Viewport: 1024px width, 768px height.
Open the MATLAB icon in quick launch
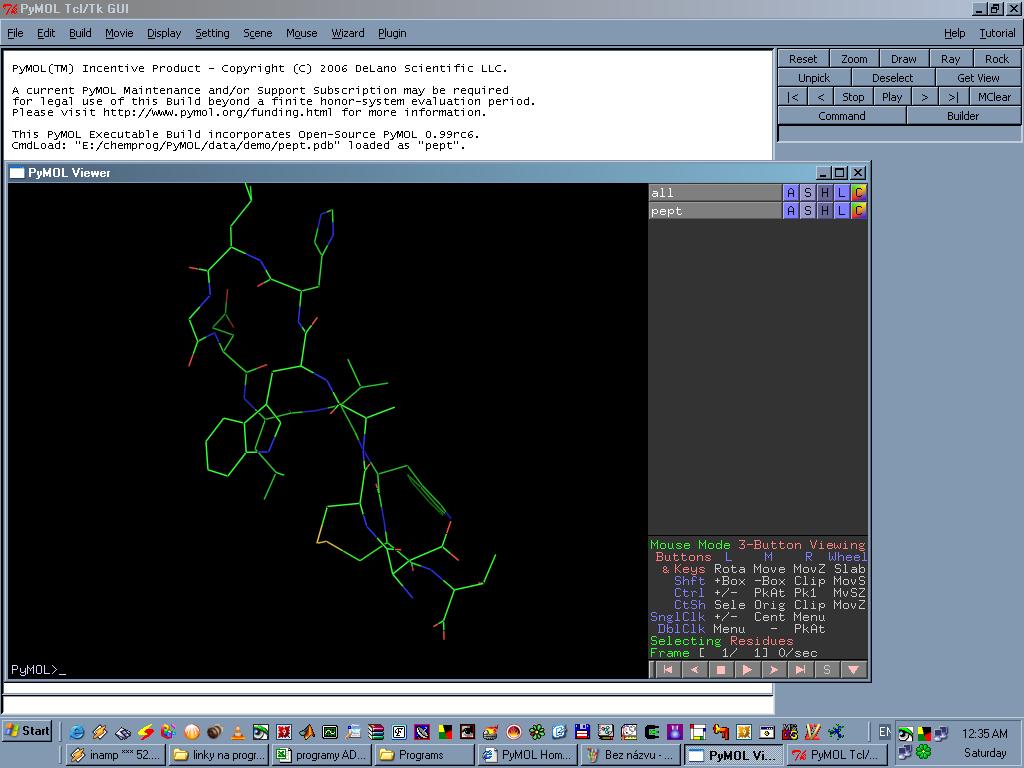click(x=307, y=732)
